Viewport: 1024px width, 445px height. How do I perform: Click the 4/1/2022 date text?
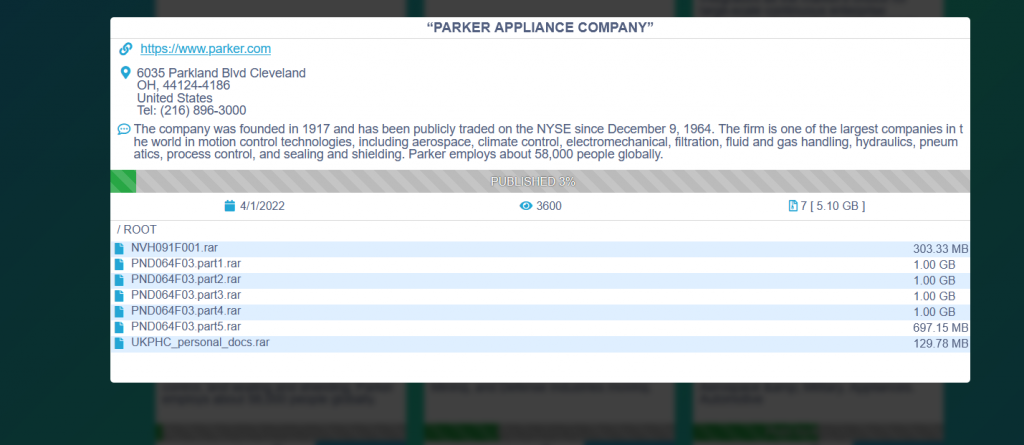pos(263,206)
